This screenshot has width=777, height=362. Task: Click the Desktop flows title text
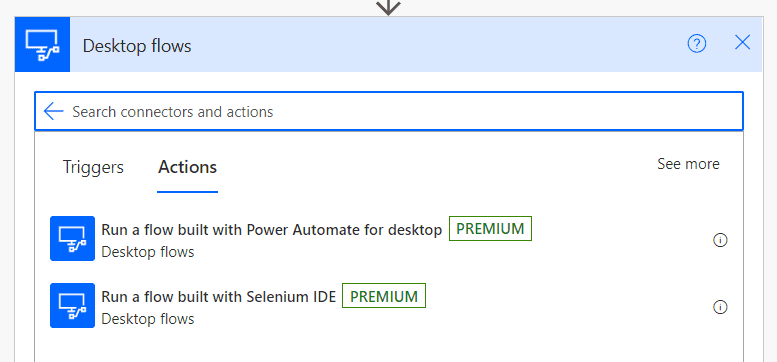137,46
